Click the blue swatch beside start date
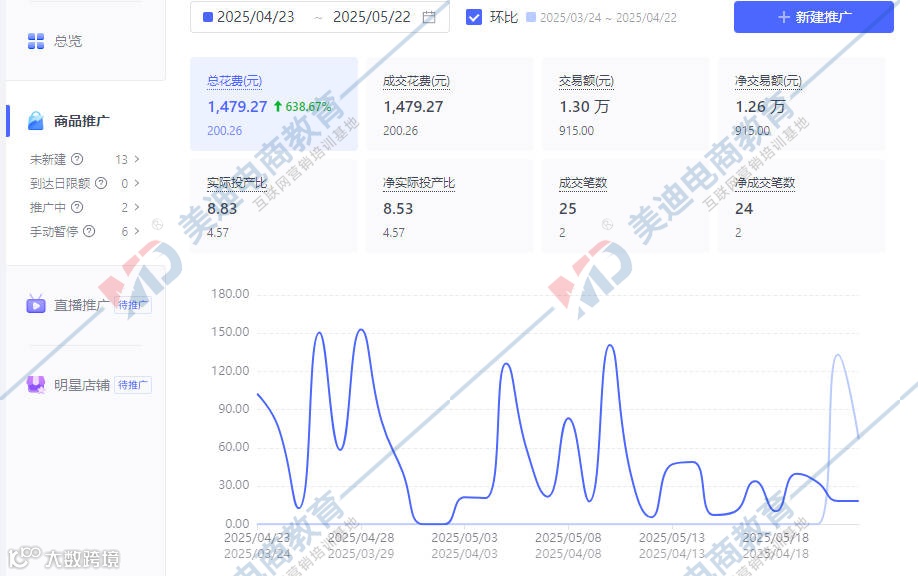 [207, 17]
